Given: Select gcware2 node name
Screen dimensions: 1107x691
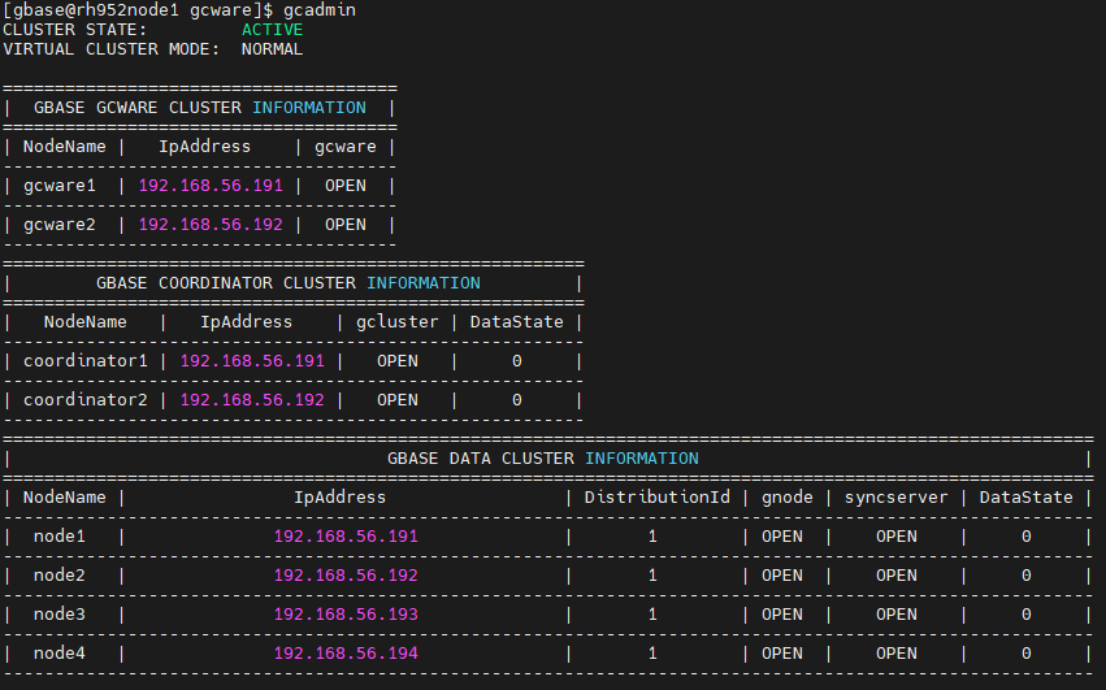Looking at the screenshot, I should pyautogui.click(x=59, y=224).
